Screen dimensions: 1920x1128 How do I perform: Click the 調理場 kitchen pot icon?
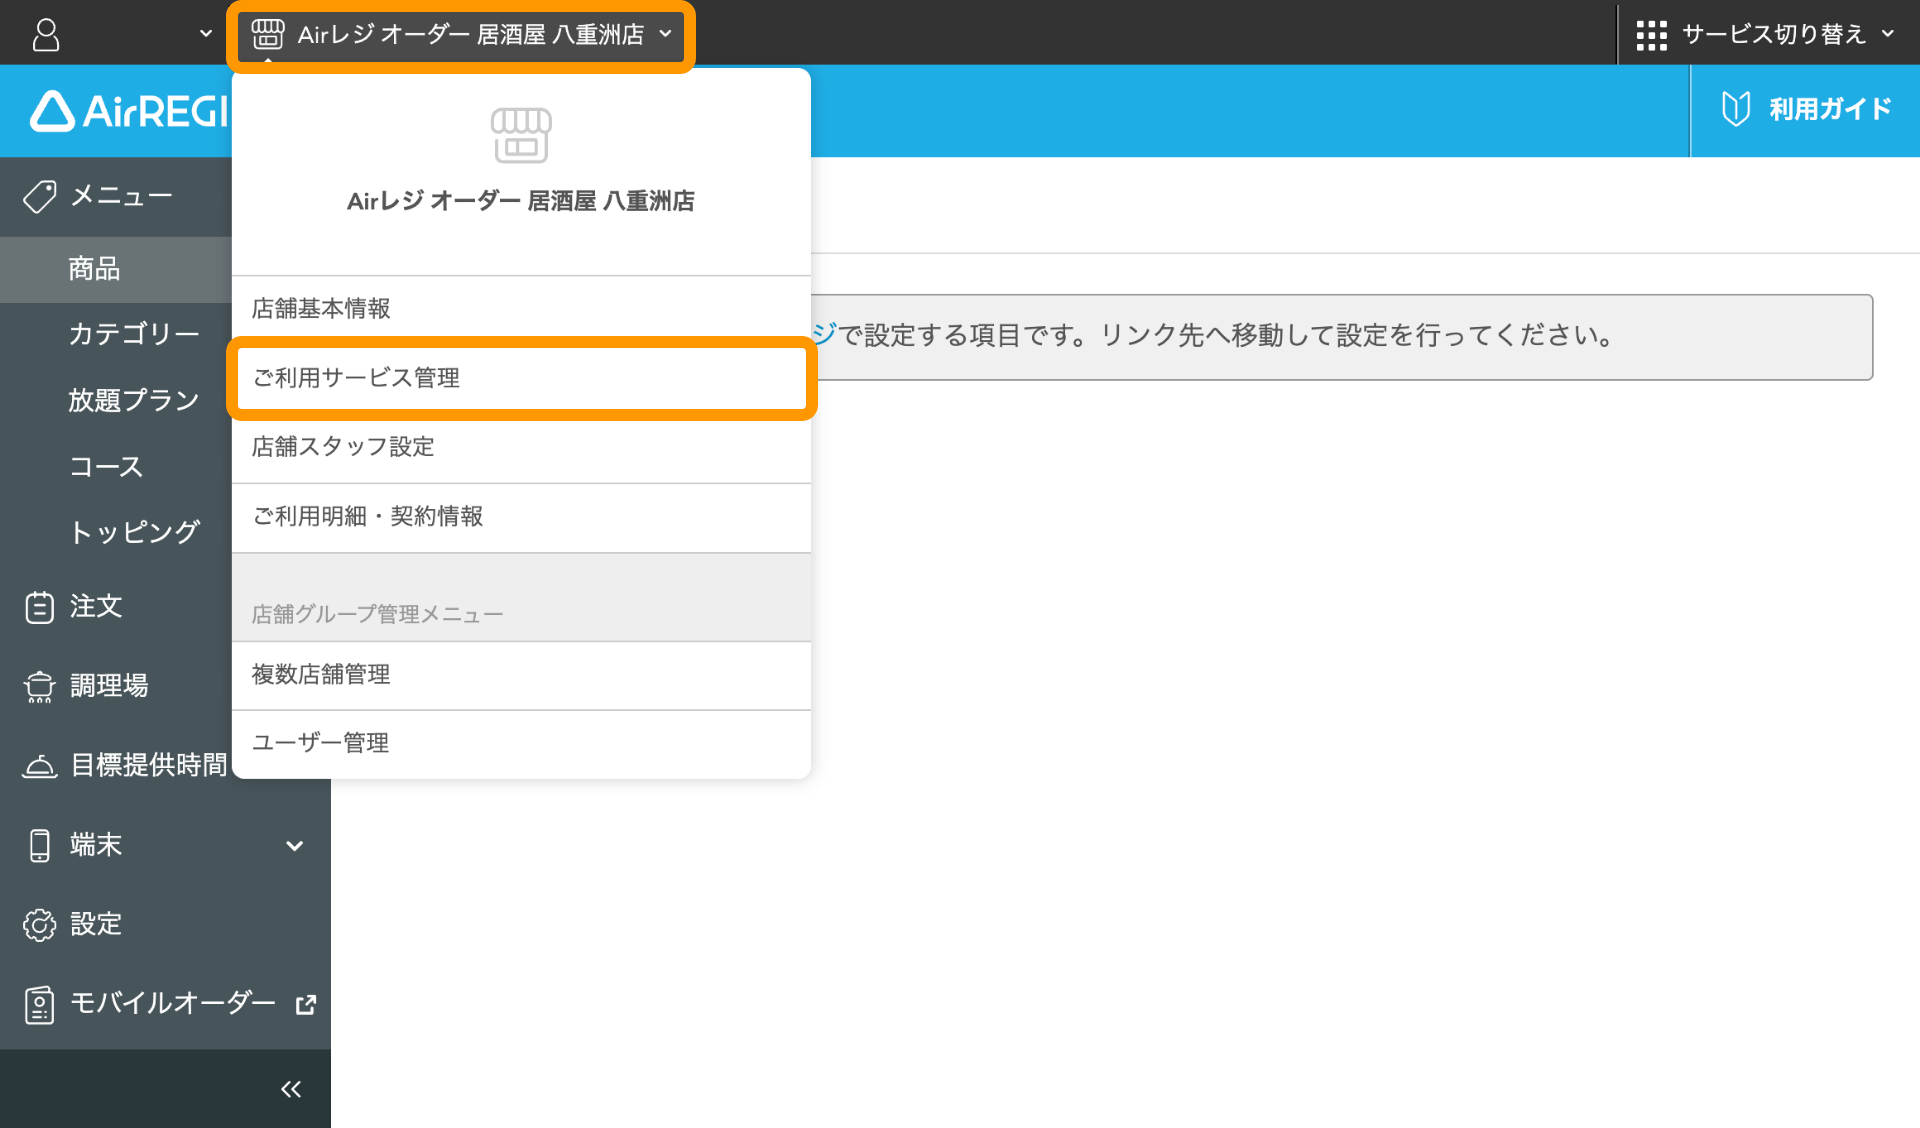pyautogui.click(x=40, y=686)
